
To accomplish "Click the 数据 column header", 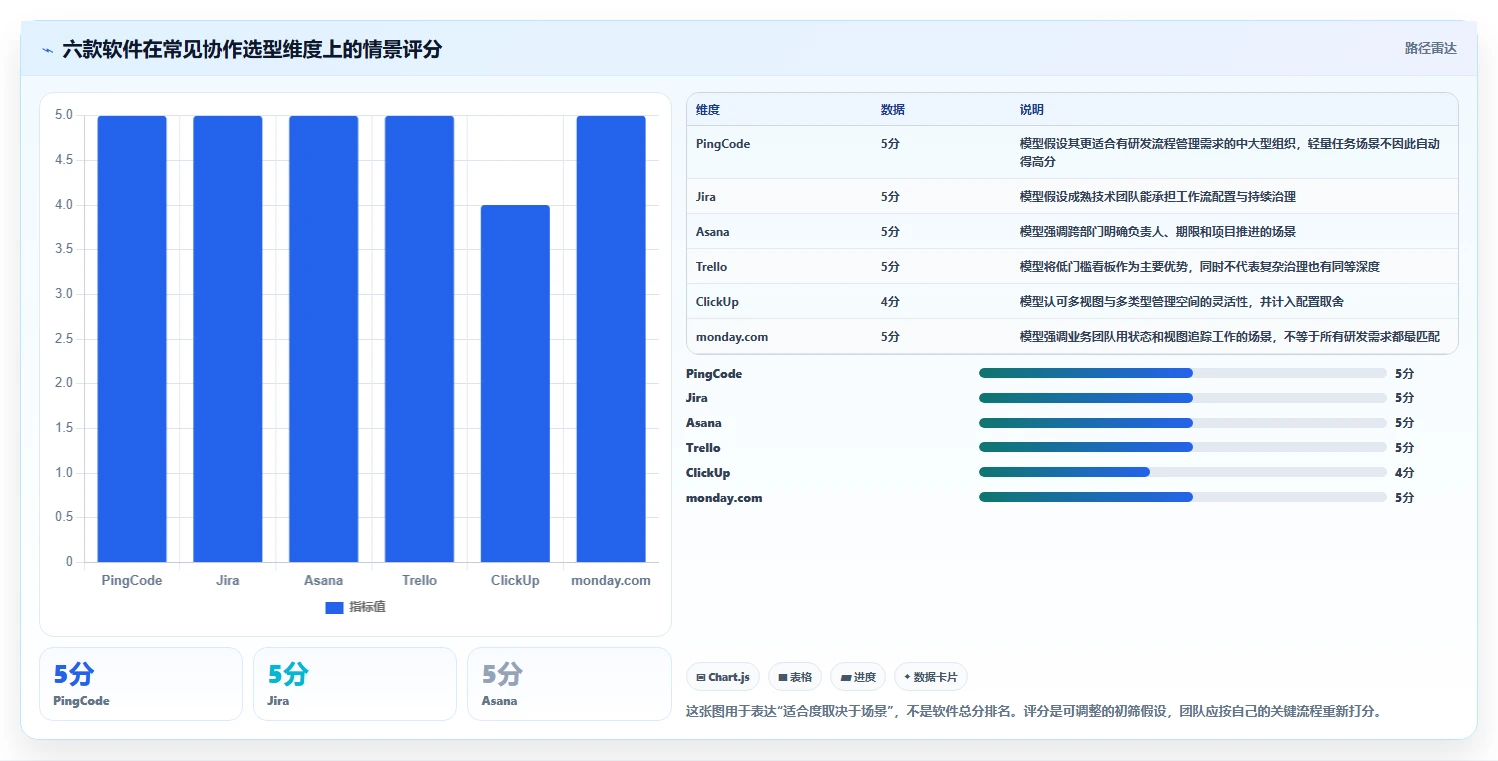I will point(893,110).
